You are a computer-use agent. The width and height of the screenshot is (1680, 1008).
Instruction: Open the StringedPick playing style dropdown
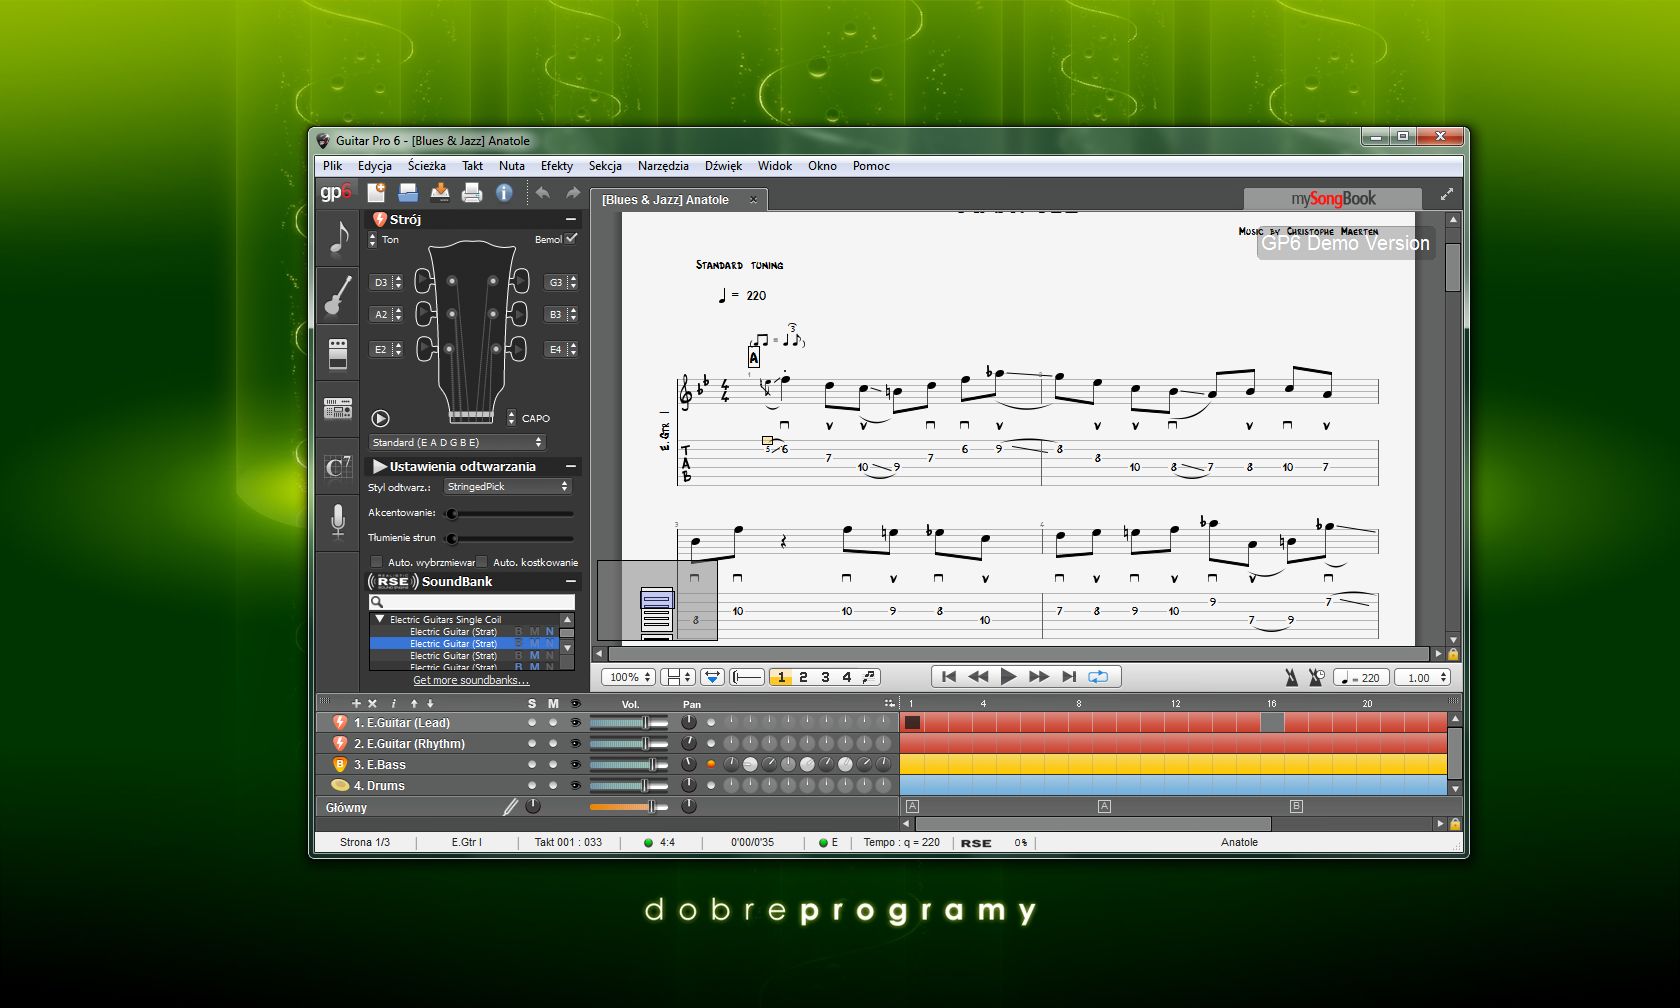507,486
